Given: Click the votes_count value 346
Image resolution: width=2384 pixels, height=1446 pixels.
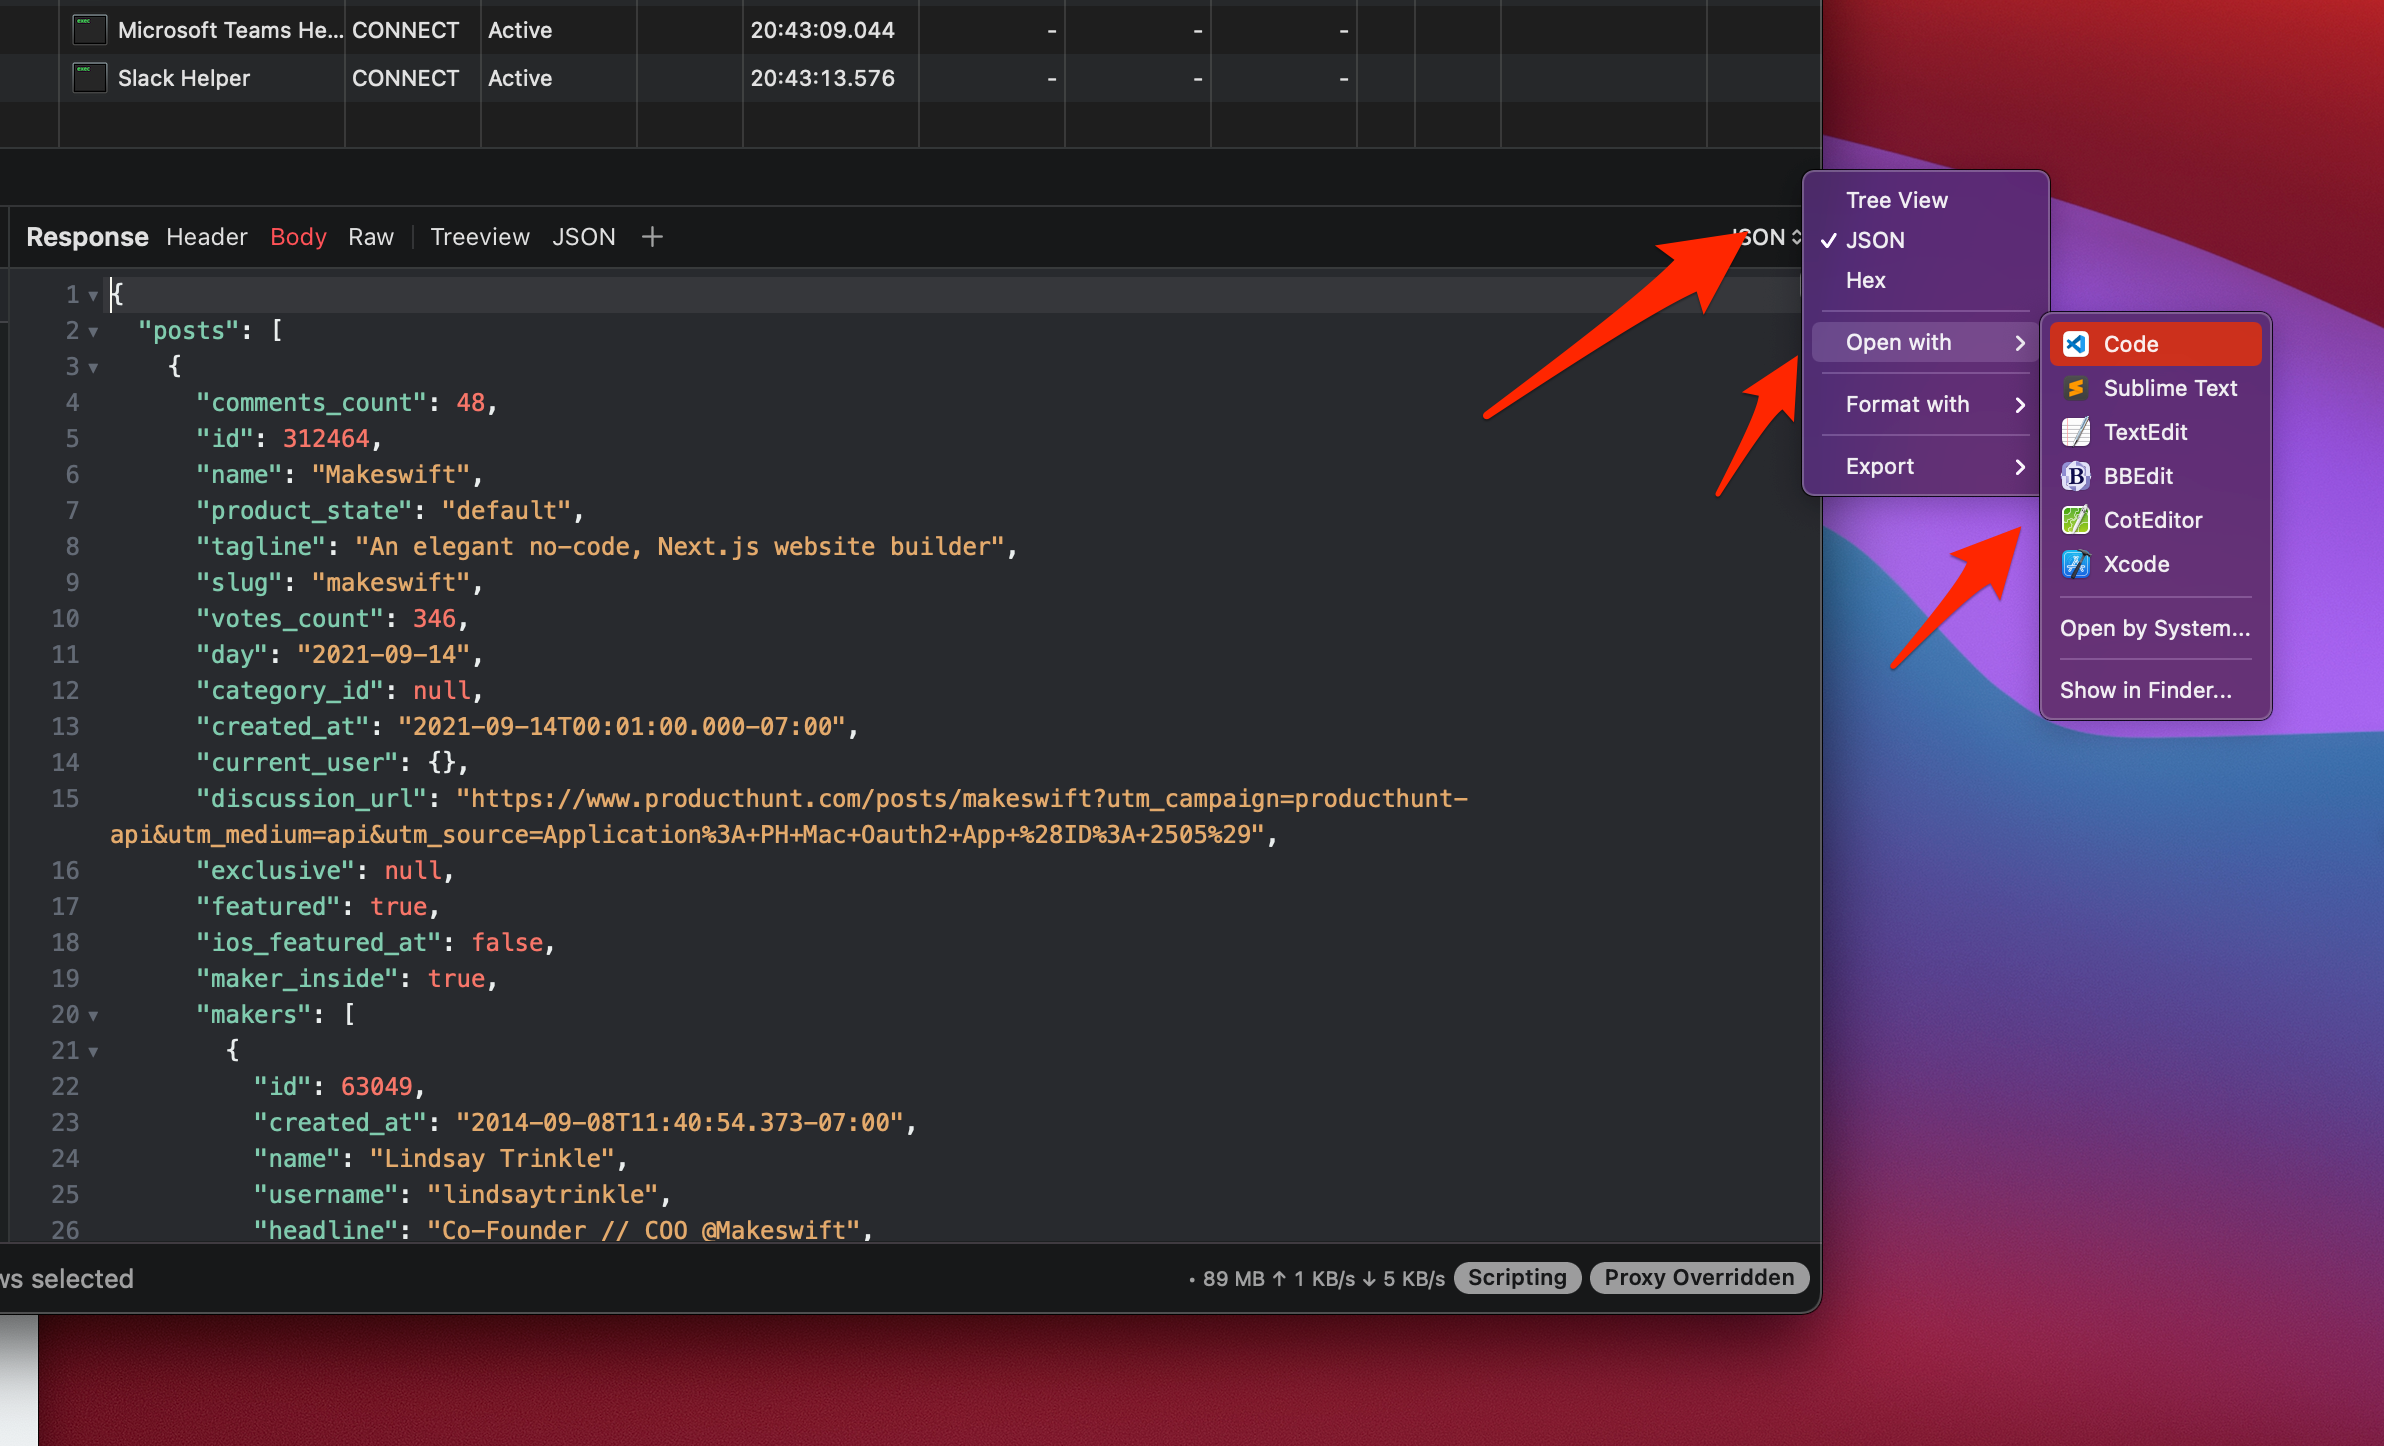Looking at the screenshot, I should tap(434, 619).
